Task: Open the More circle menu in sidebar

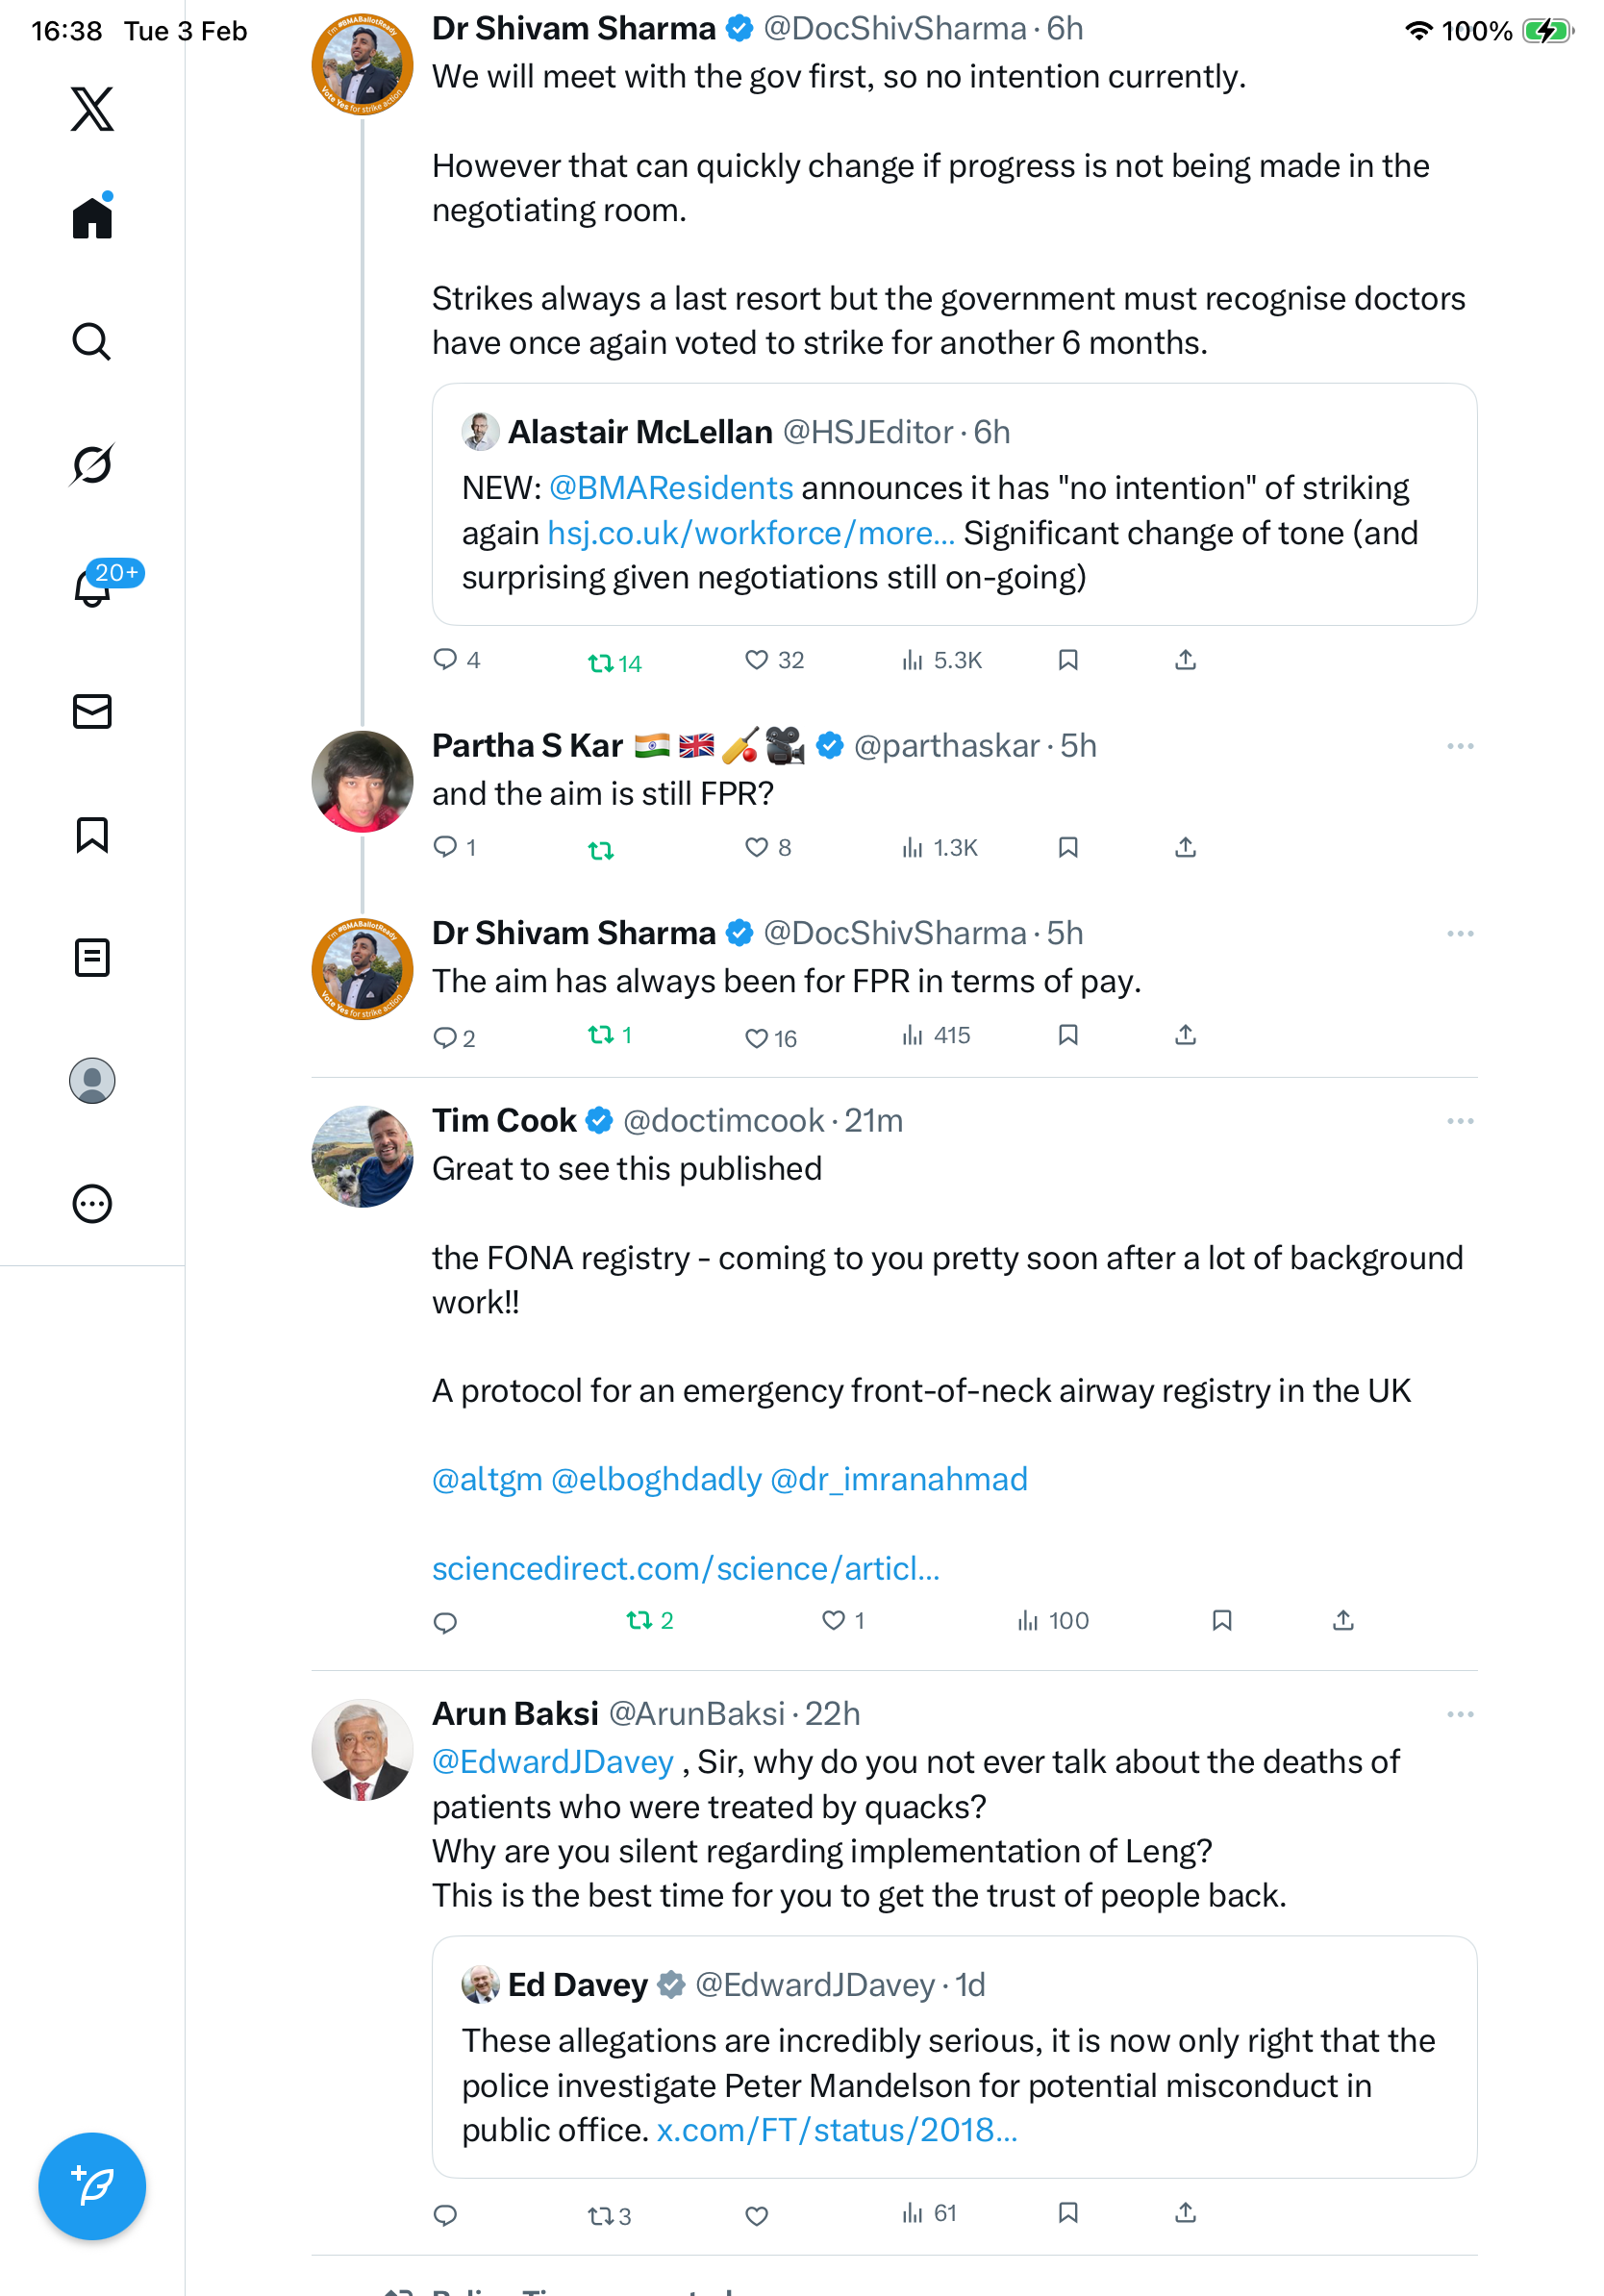Action: coord(92,1204)
